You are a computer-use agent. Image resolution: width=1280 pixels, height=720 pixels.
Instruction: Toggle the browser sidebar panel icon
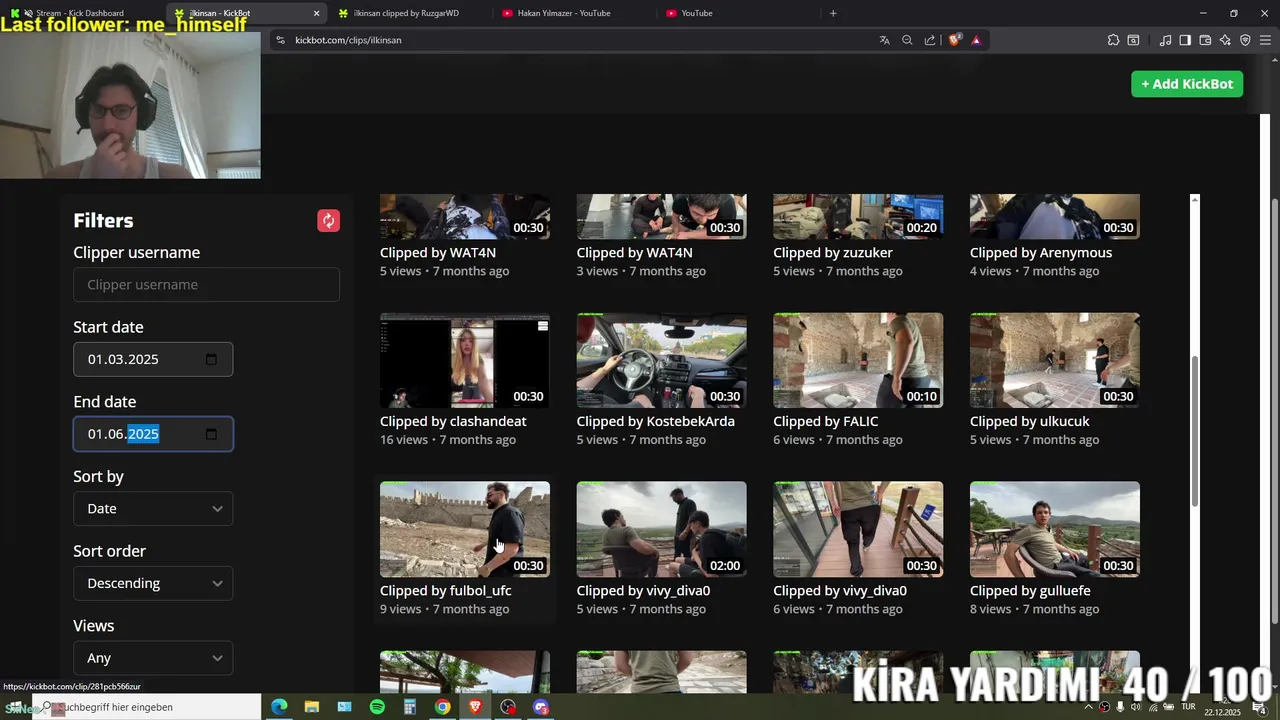click(1185, 40)
